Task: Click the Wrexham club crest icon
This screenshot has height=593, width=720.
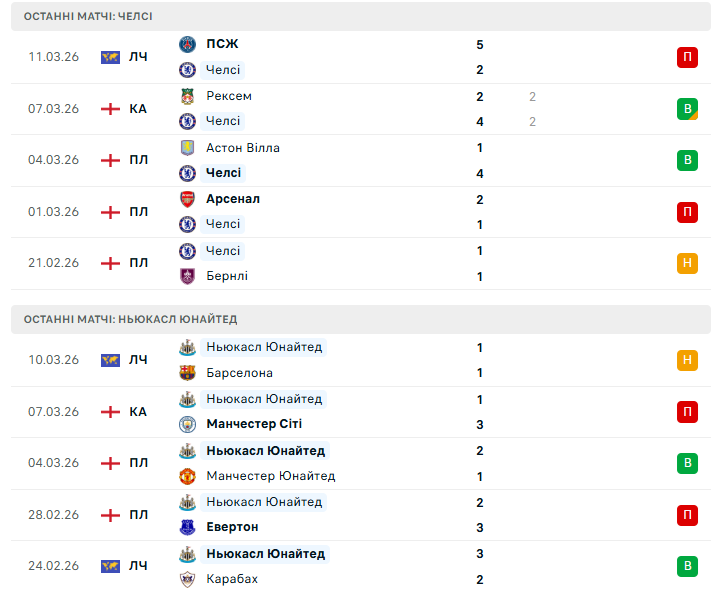Action: [x=187, y=96]
